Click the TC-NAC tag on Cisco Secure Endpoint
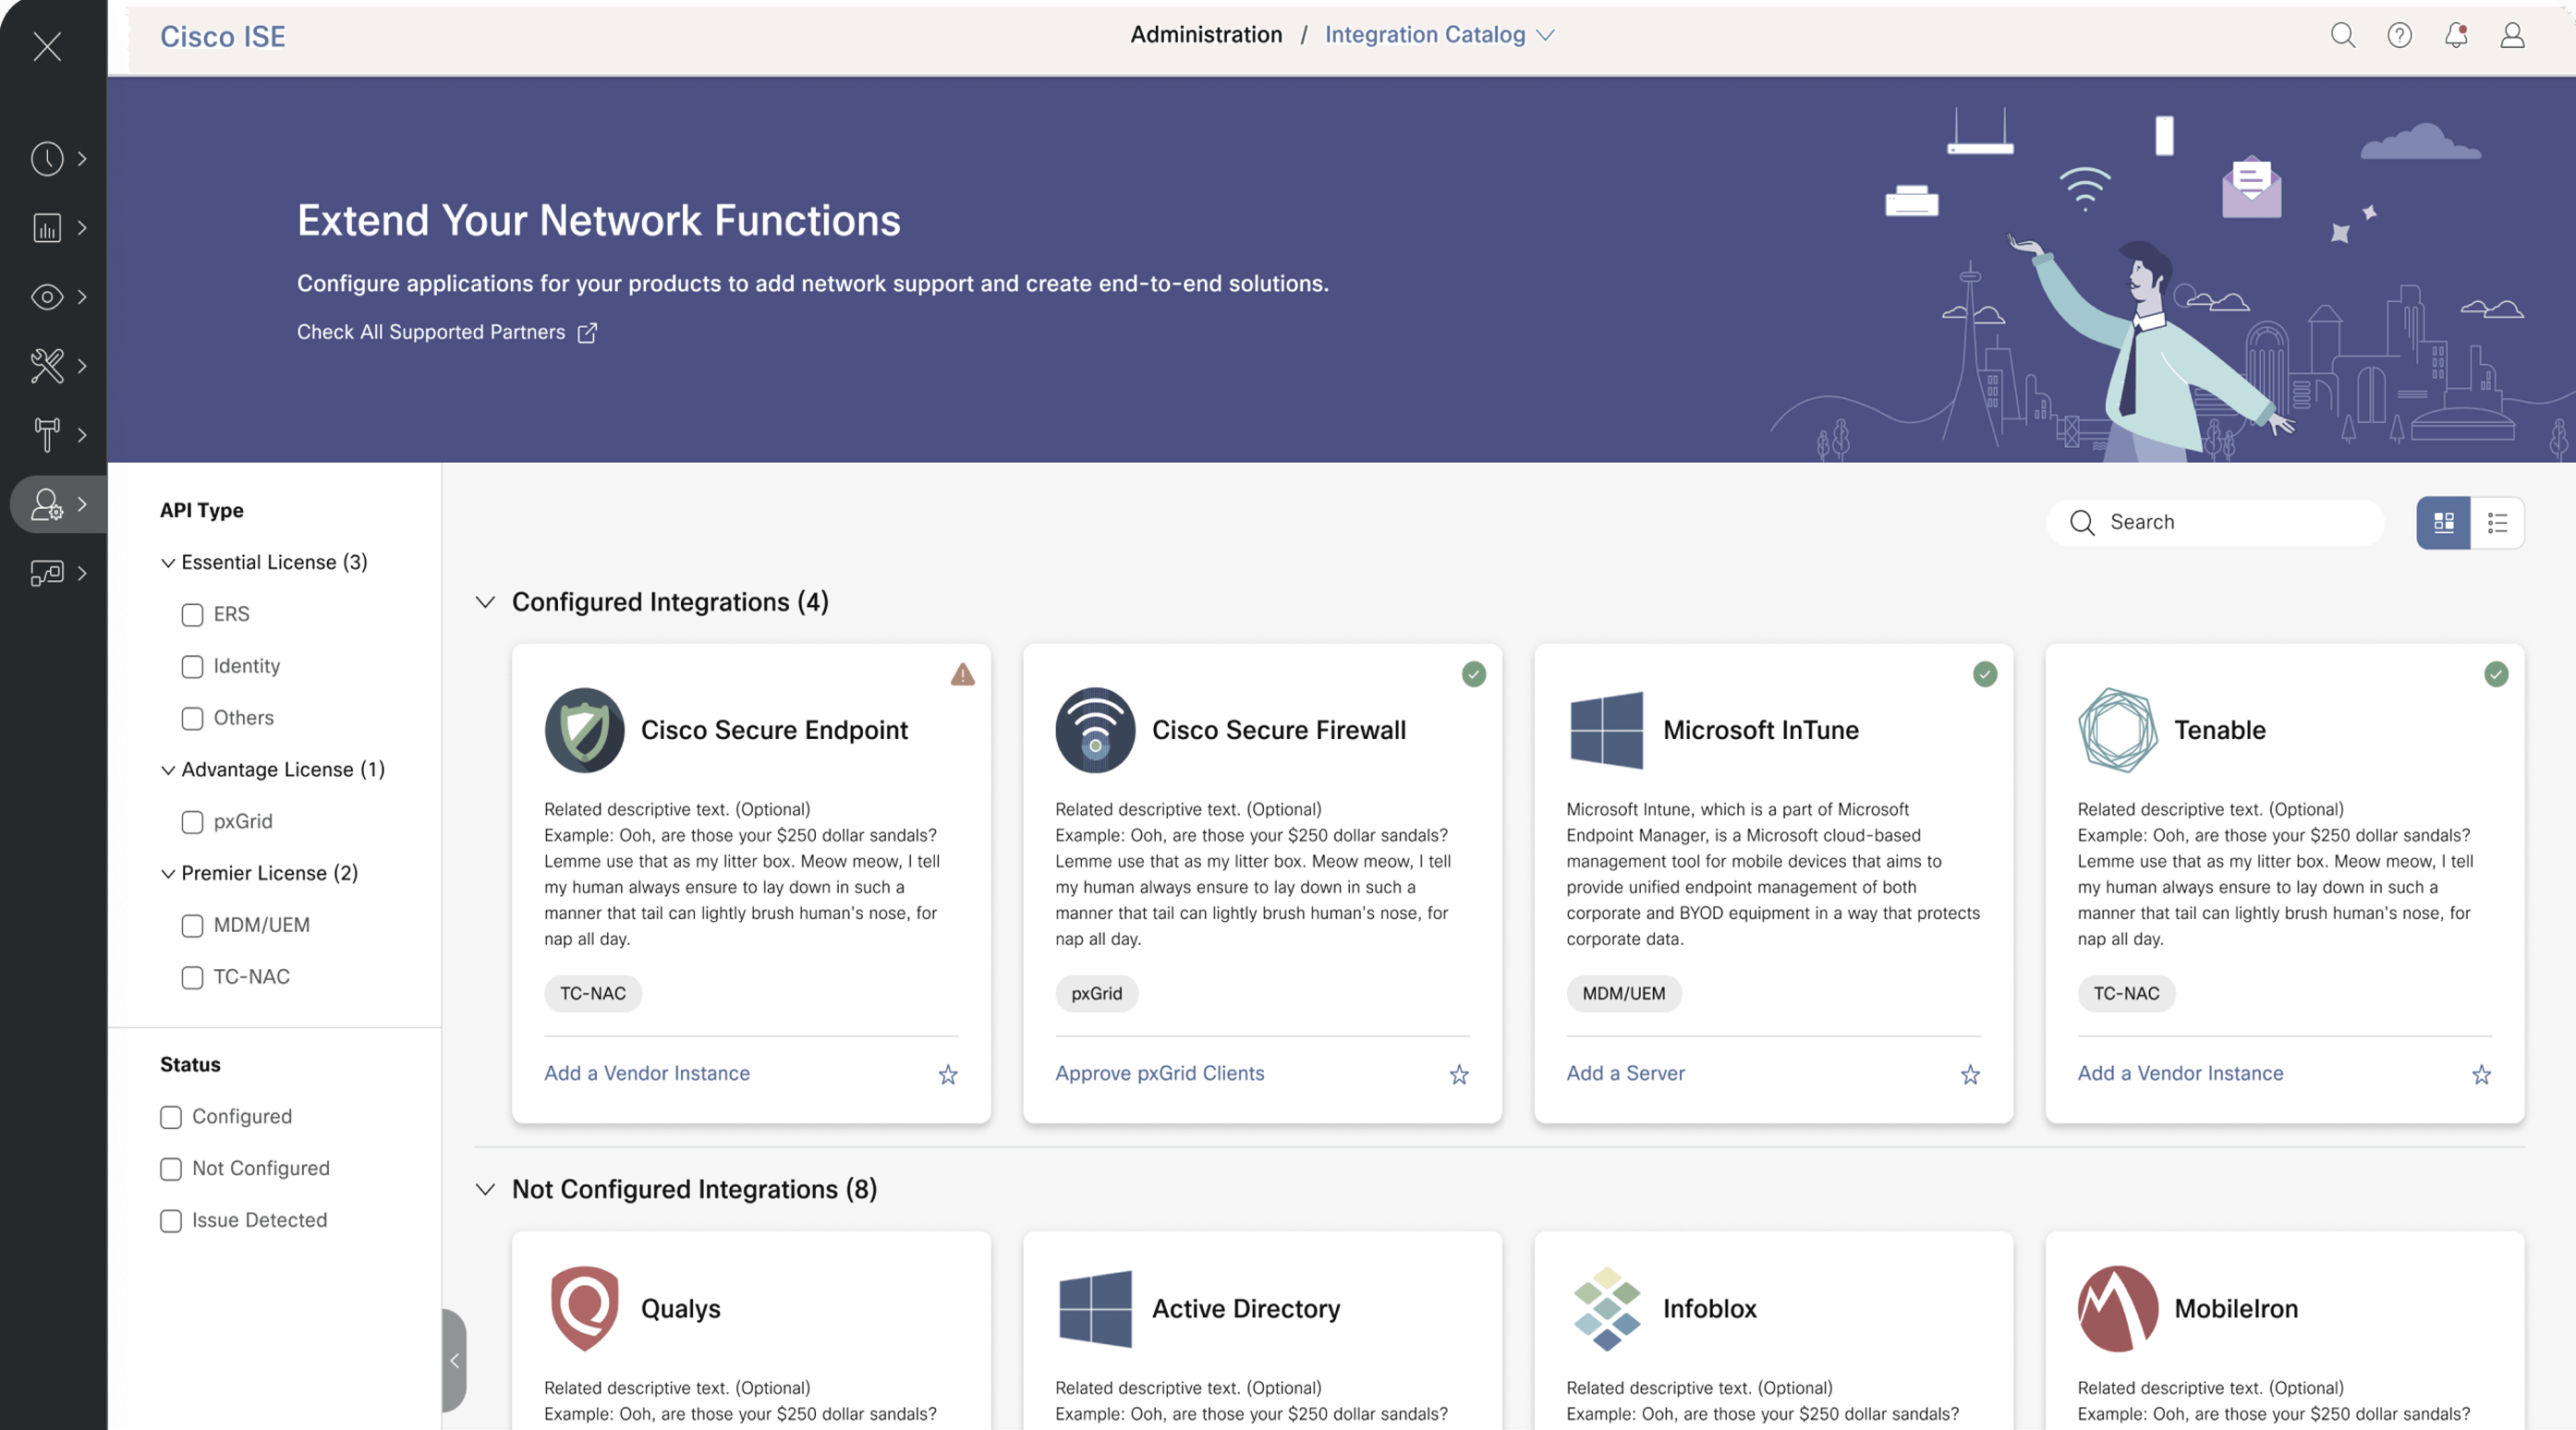The image size is (2576, 1430). coord(593,993)
